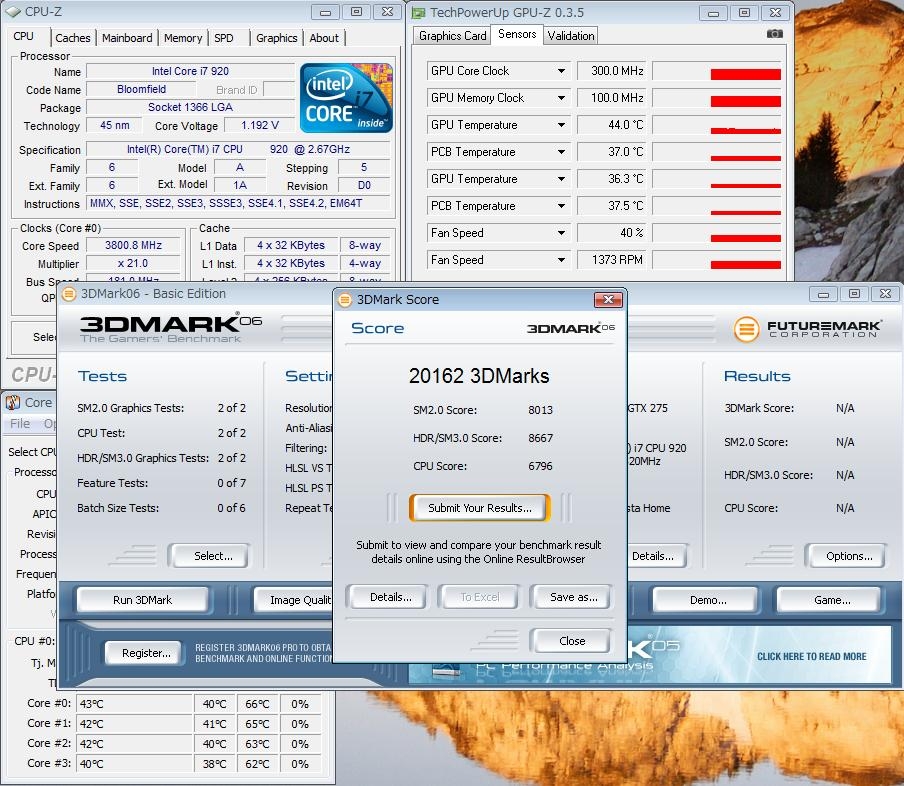Open the PCB Temperature dropdown showing 37.0 °C
Viewport: 904px width, 786px height.
point(561,152)
